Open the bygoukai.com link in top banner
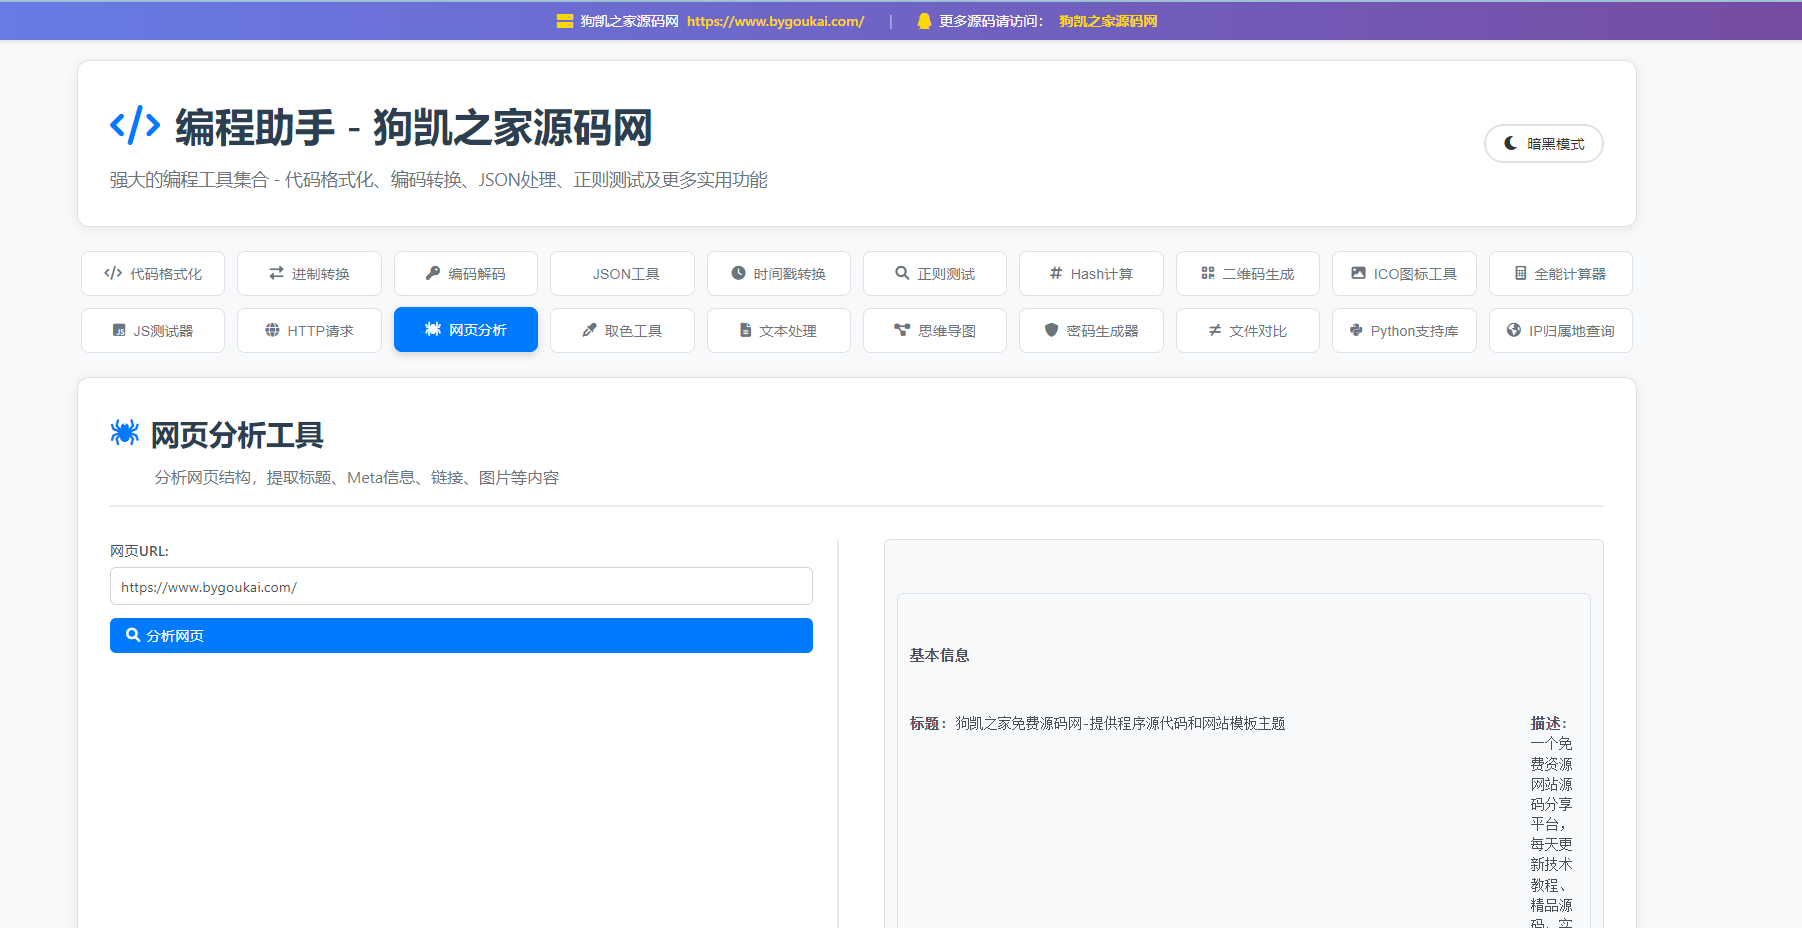Image resolution: width=1802 pixels, height=928 pixels. click(775, 21)
